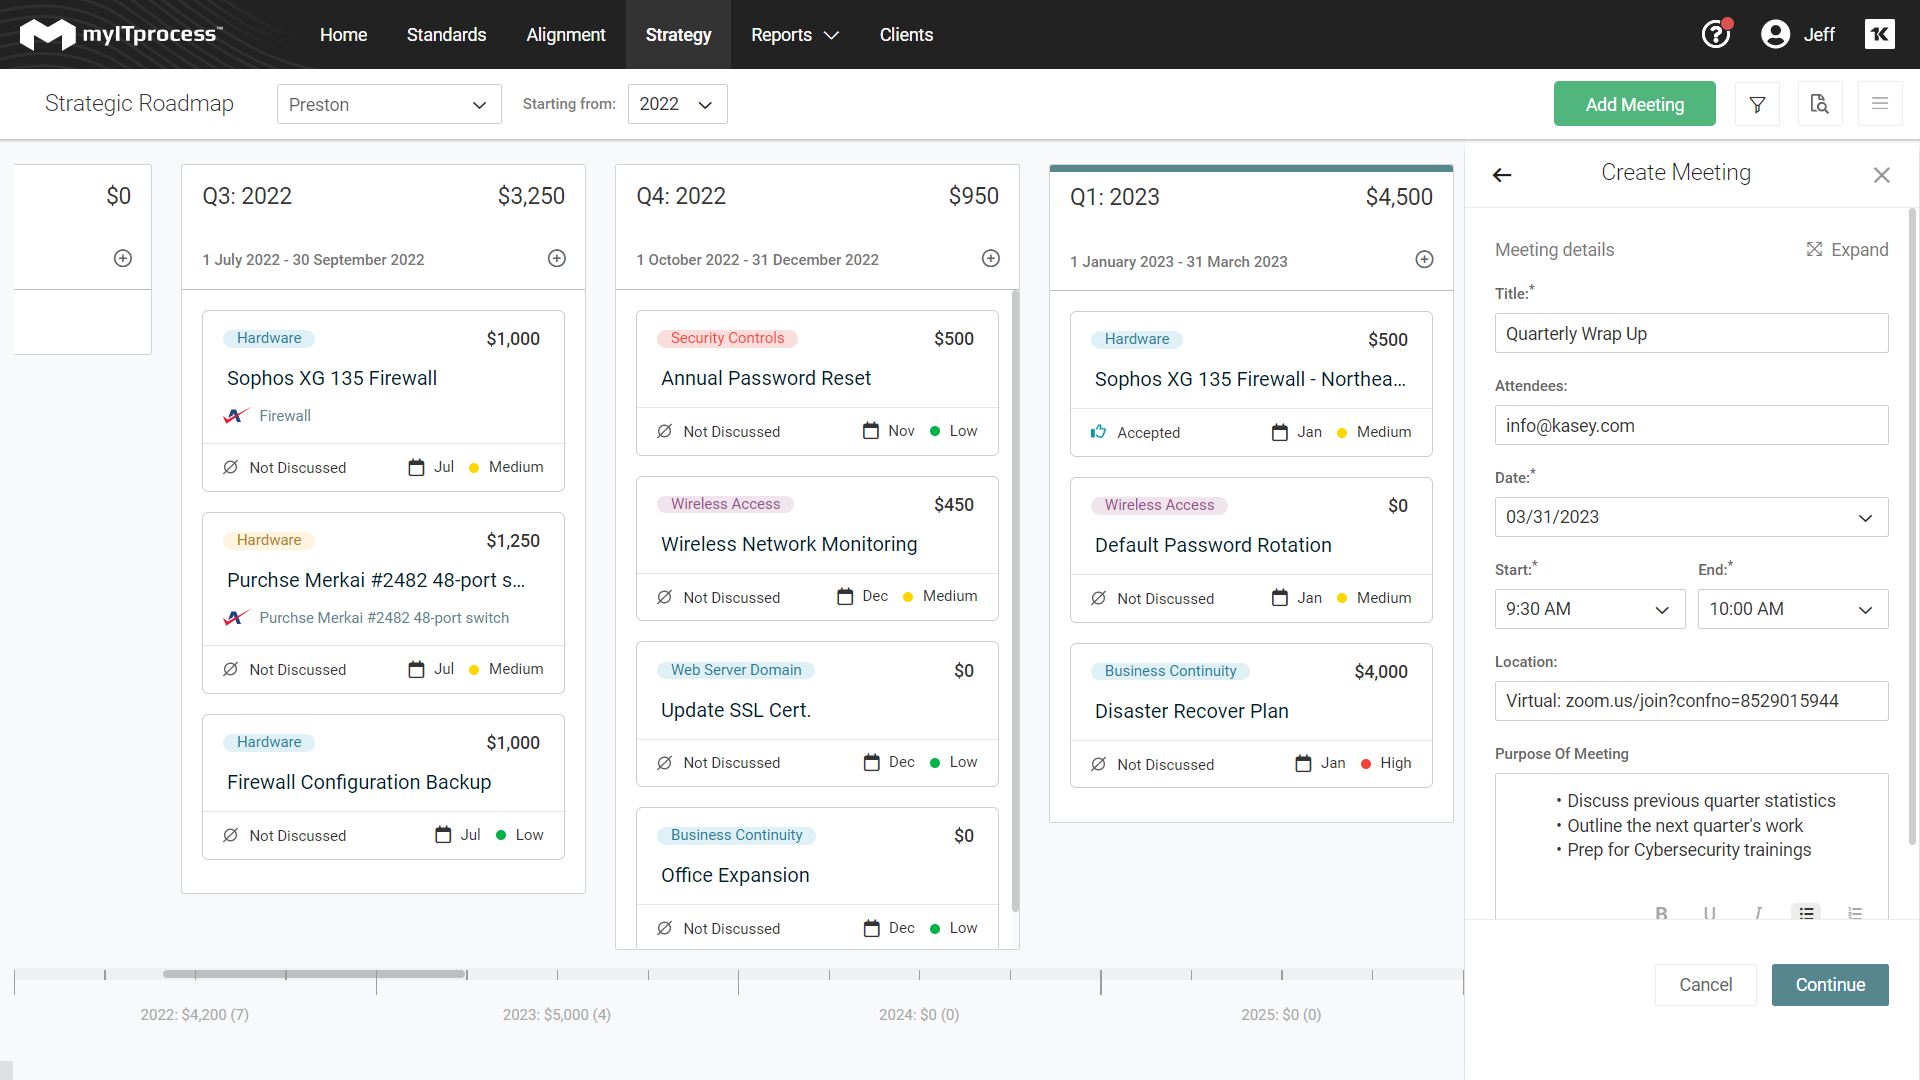The image size is (1920, 1080).
Task: Open the End time 10:00 AM dropdown
Action: coord(1792,609)
